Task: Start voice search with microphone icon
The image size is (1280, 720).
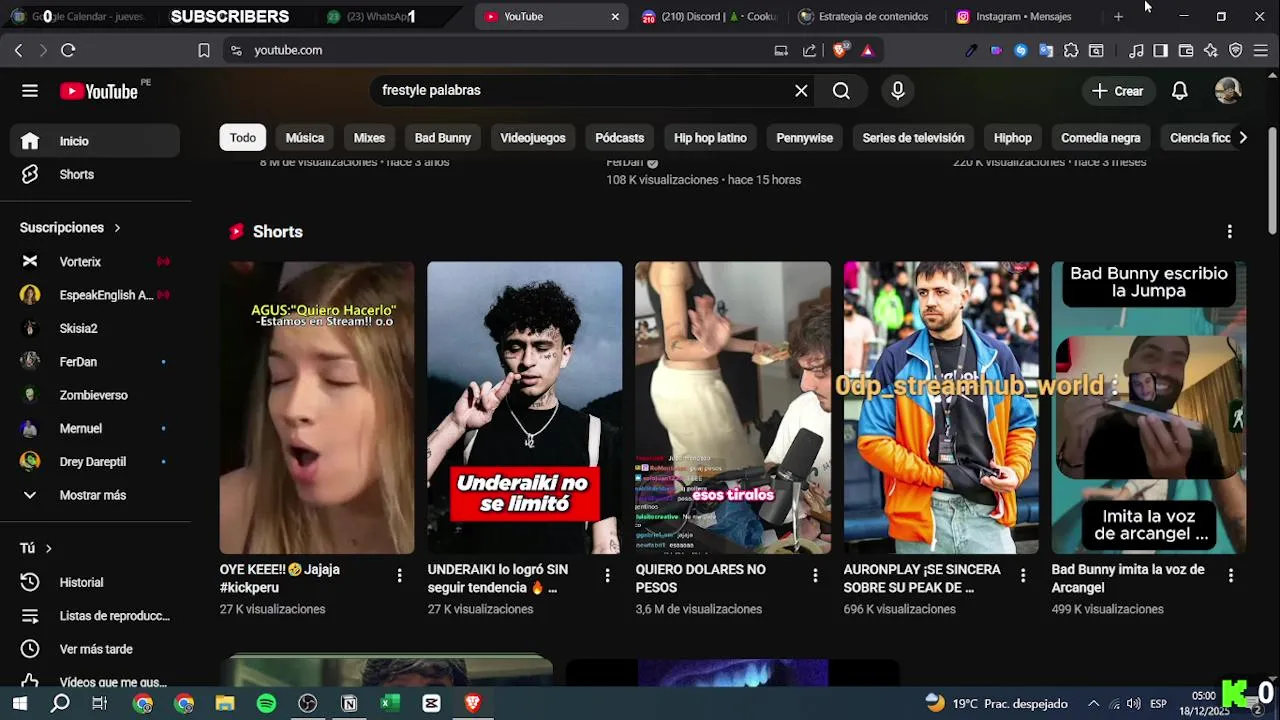Action: 898,91
